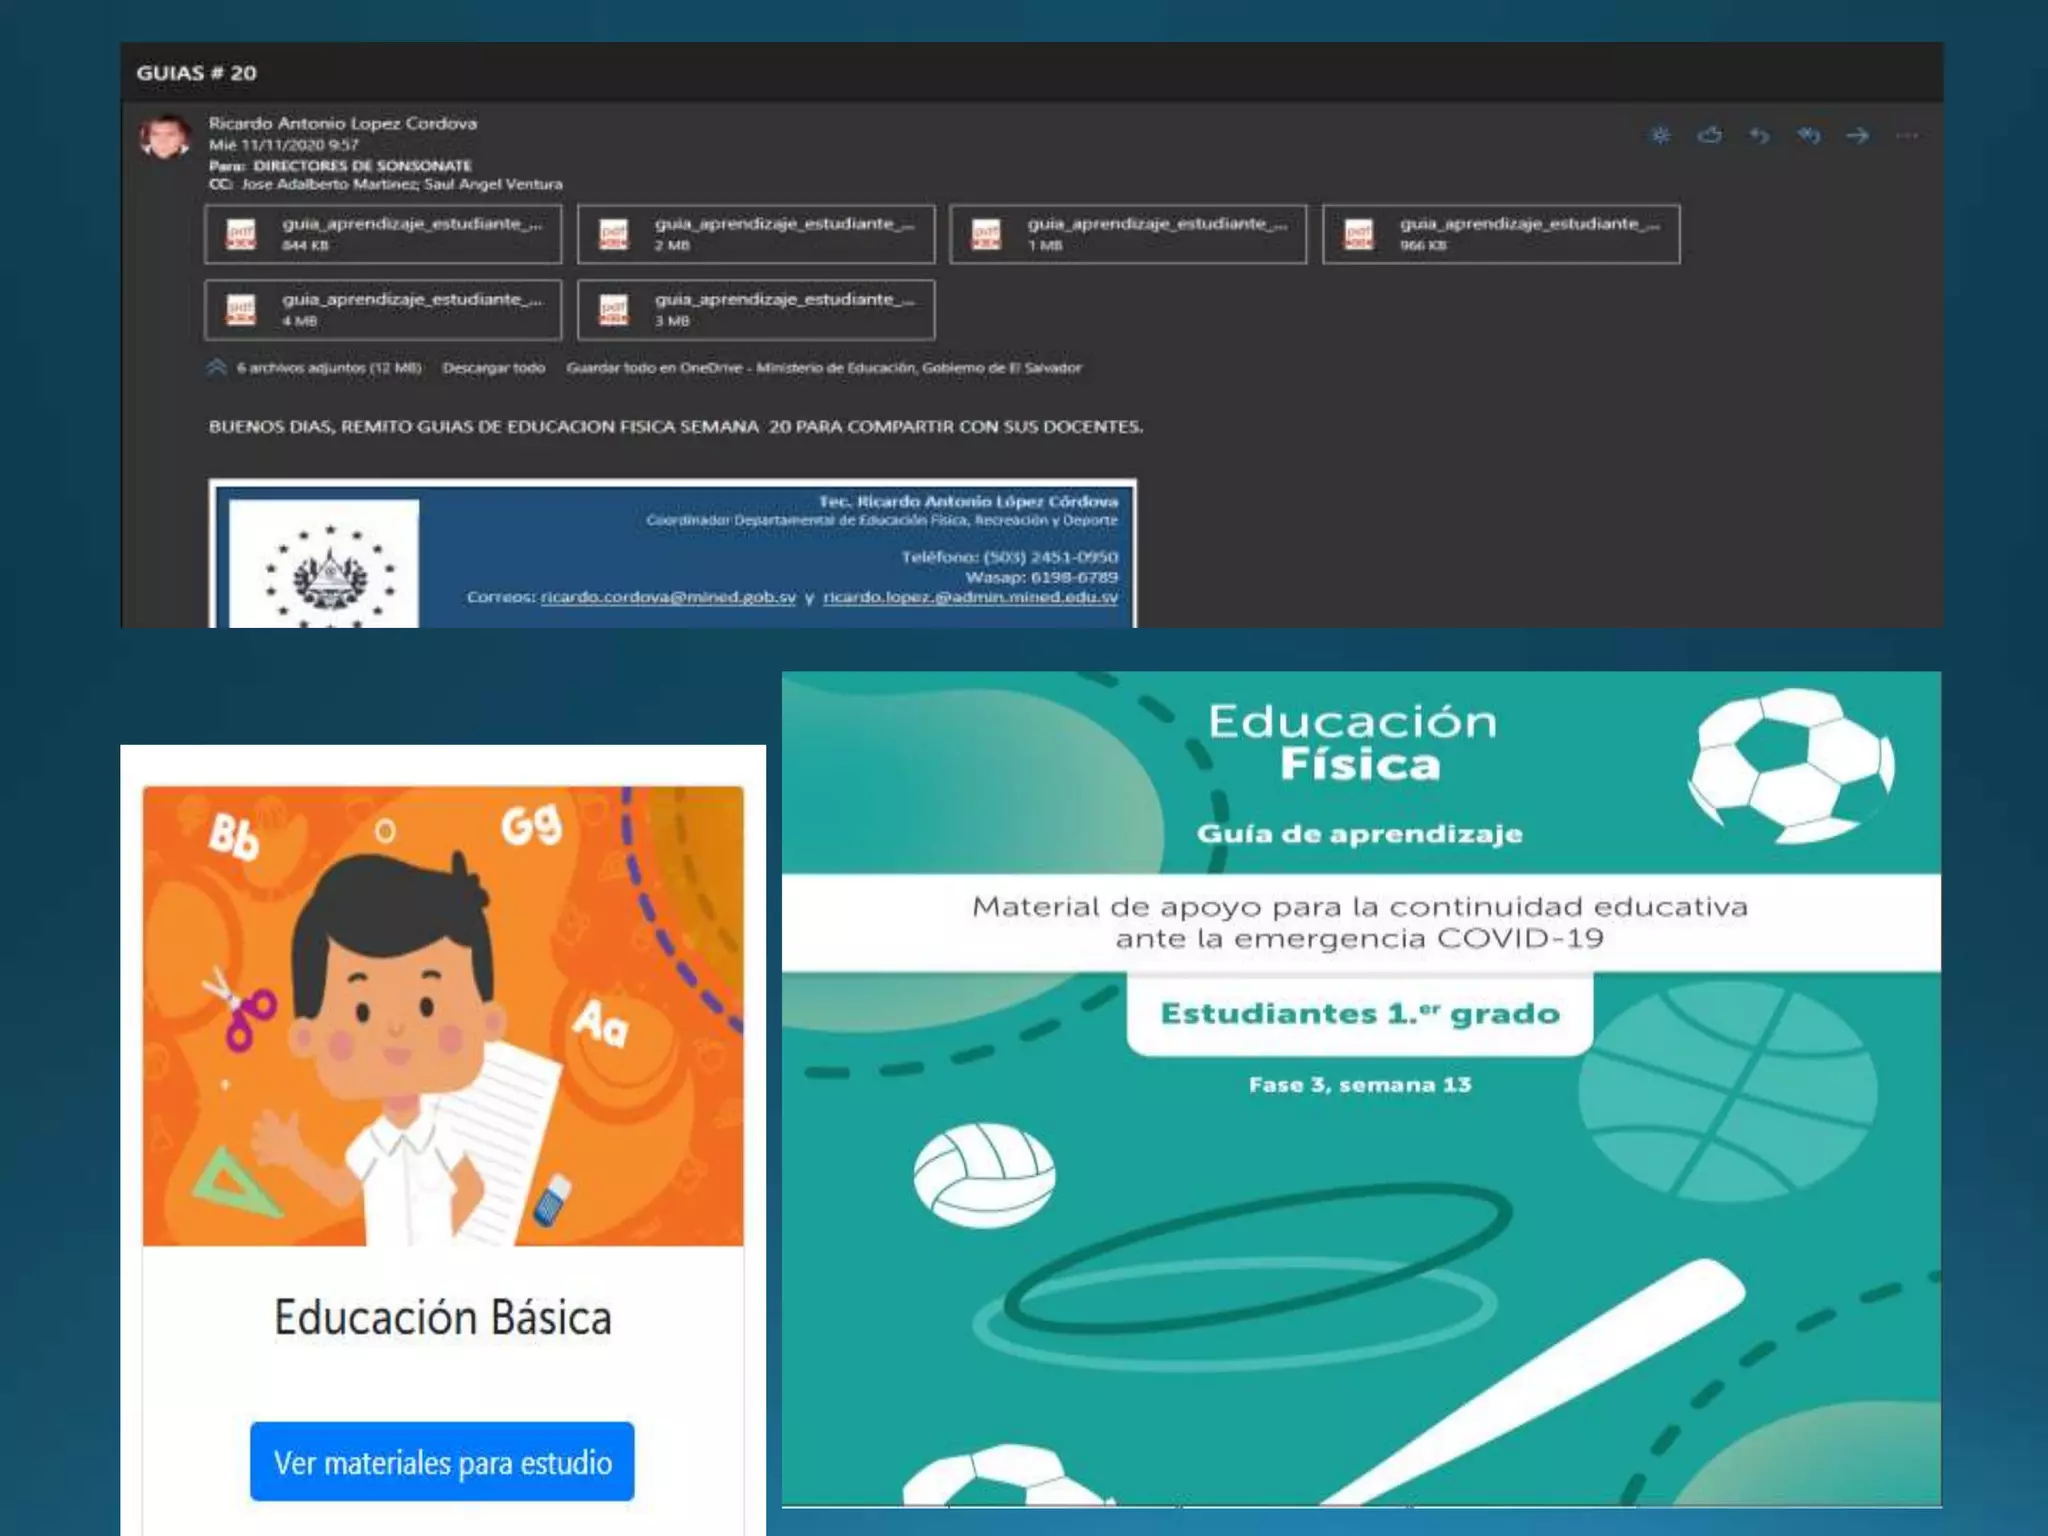Open the 2 MB PDF attachment

(756, 234)
